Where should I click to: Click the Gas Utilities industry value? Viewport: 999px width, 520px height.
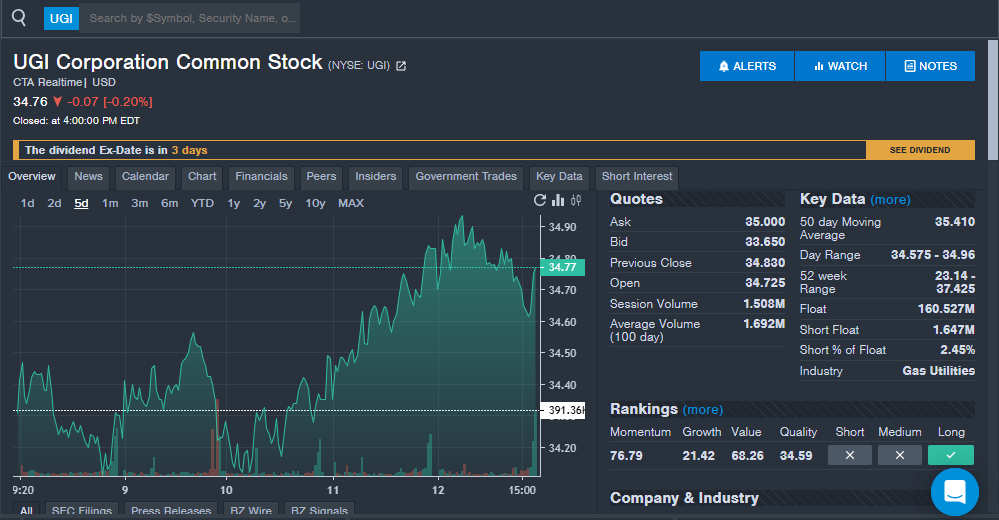click(938, 371)
